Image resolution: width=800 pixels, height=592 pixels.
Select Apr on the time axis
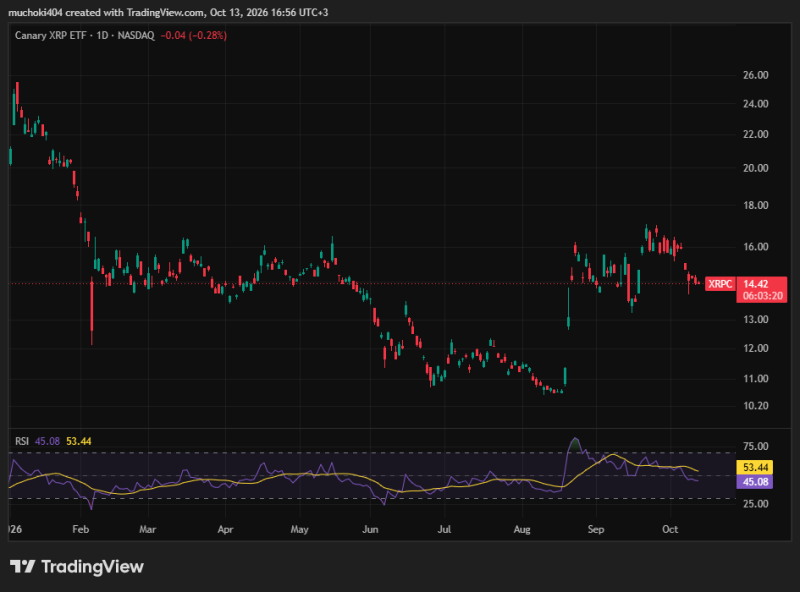pyautogui.click(x=226, y=529)
